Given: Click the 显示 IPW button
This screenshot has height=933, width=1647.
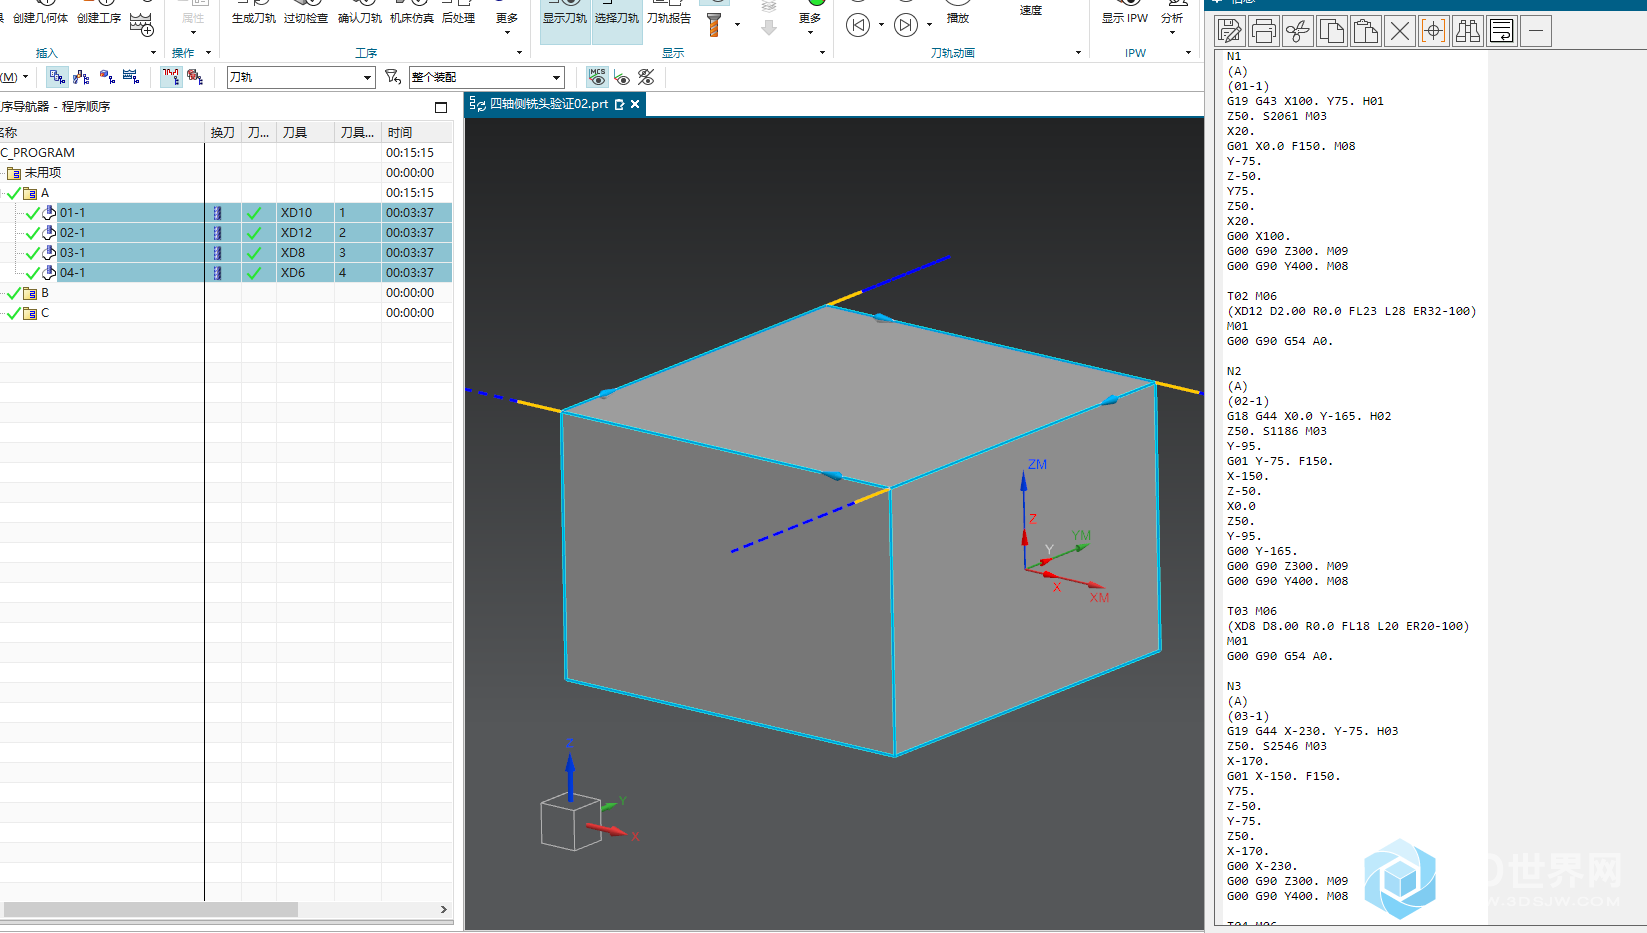Looking at the screenshot, I should point(1125,14).
